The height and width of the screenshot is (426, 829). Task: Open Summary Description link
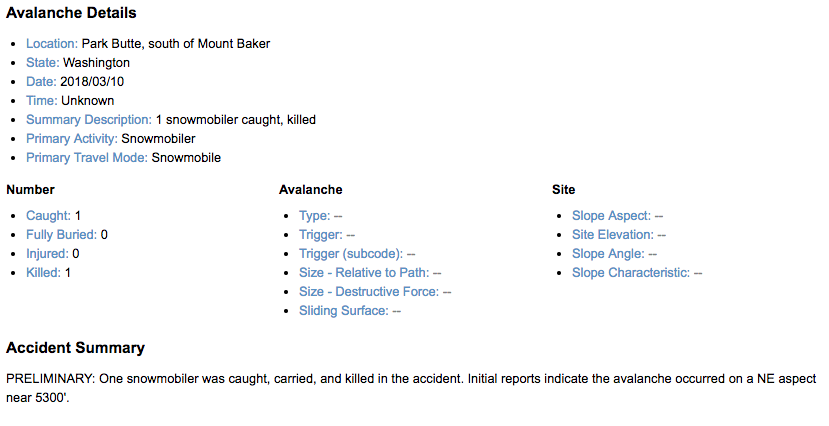pyautogui.click(x=89, y=120)
